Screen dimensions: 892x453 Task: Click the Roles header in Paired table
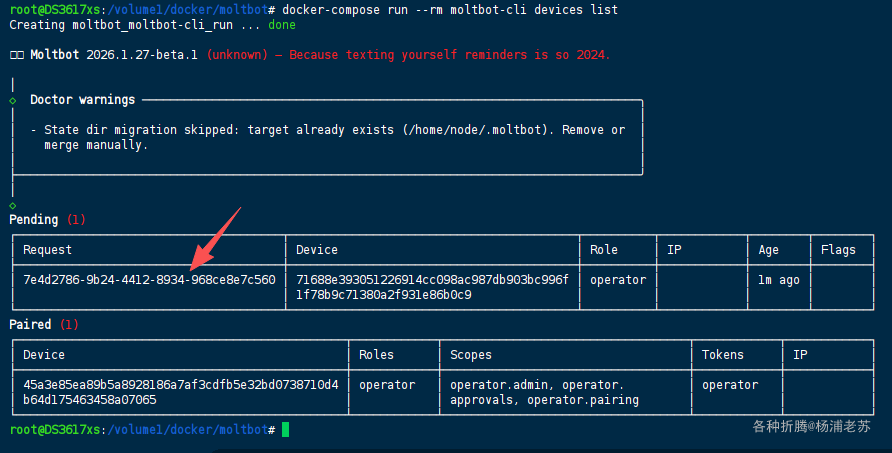coord(377,355)
